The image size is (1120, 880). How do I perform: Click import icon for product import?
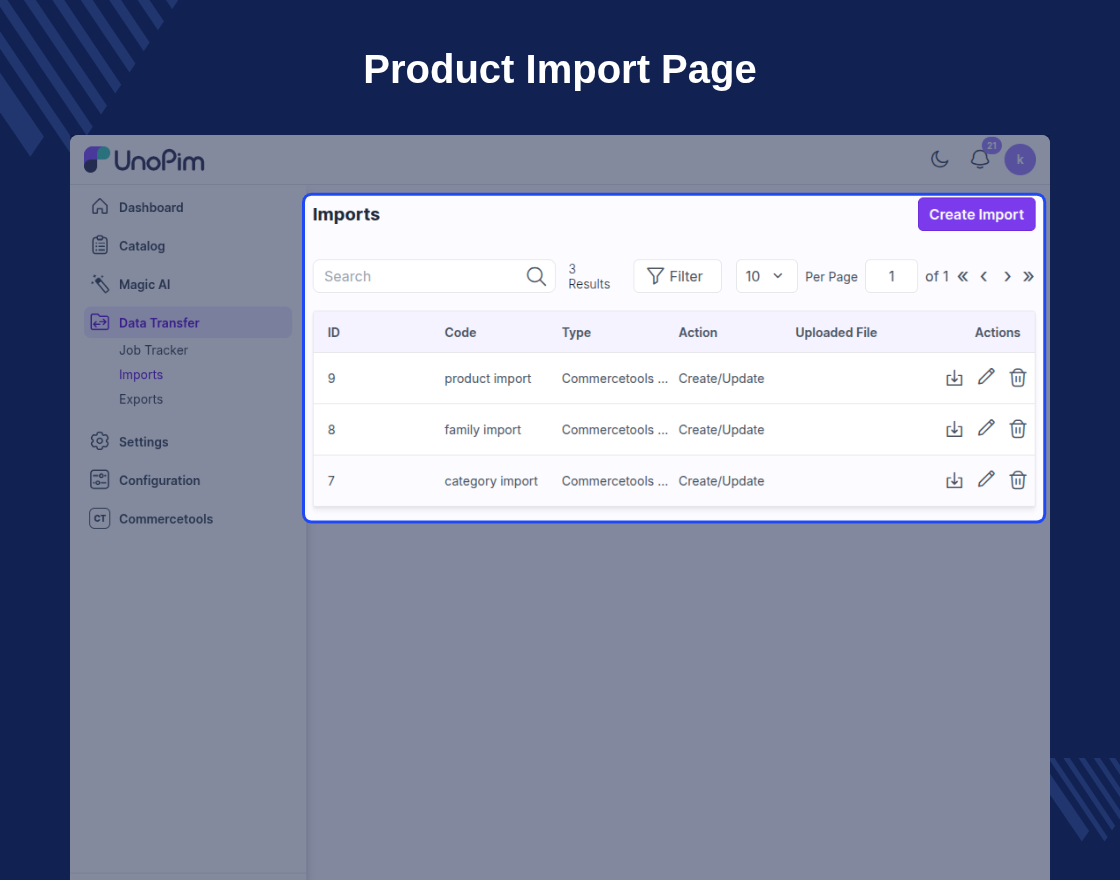[954, 378]
